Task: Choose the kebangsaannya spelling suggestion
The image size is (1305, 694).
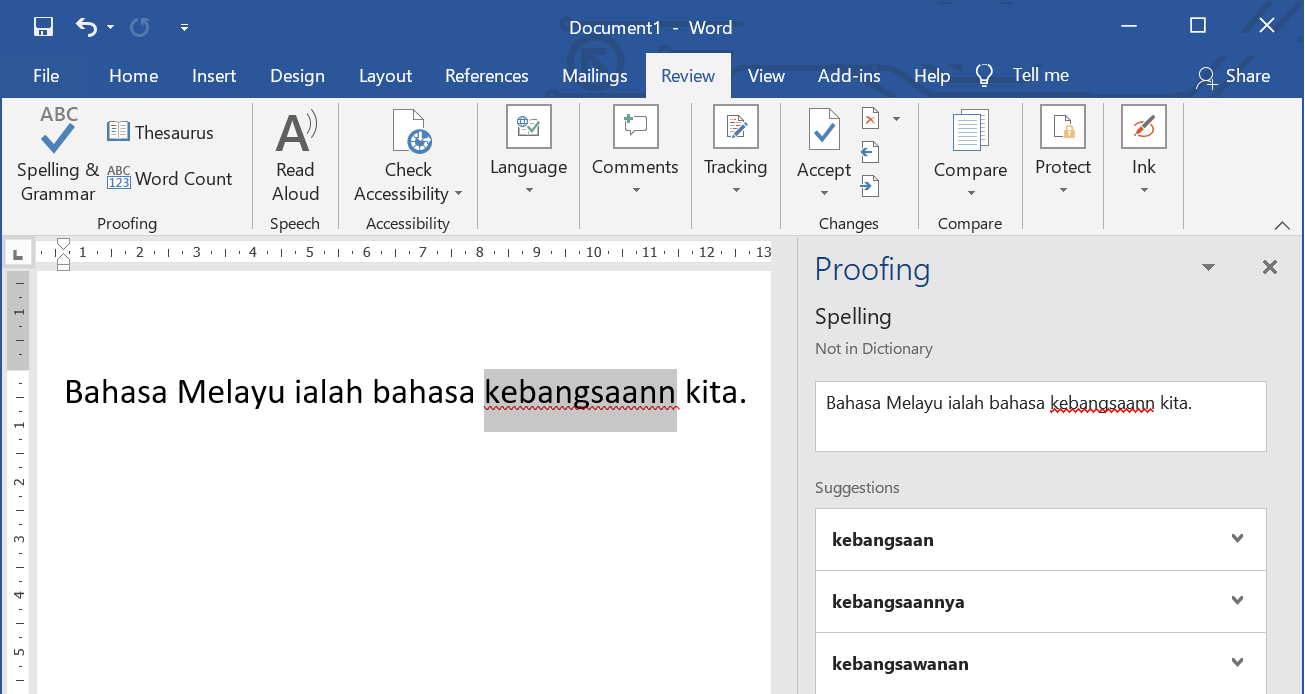Action: (x=898, y=602)
